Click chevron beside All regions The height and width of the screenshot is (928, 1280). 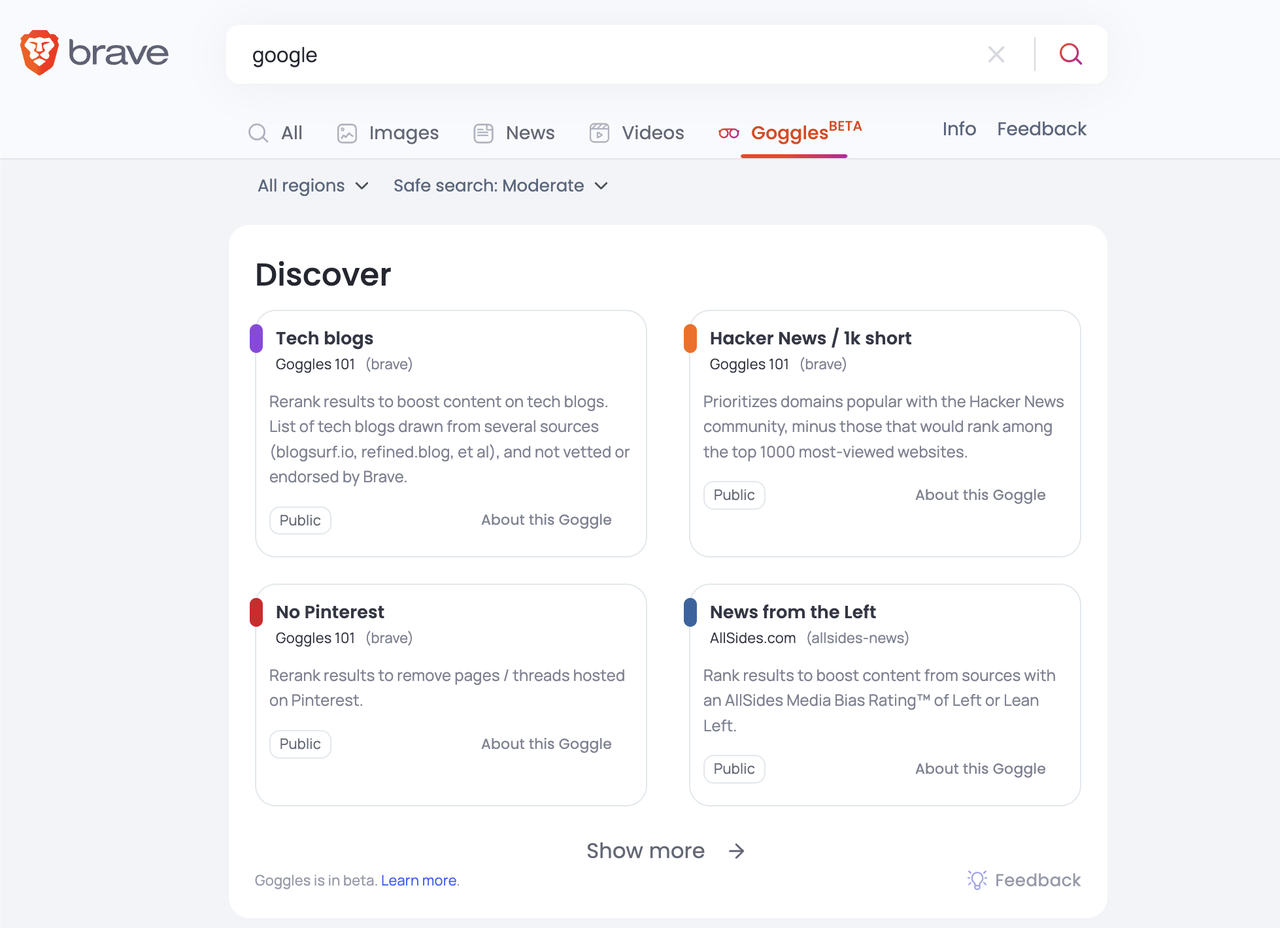coord(362,186)
